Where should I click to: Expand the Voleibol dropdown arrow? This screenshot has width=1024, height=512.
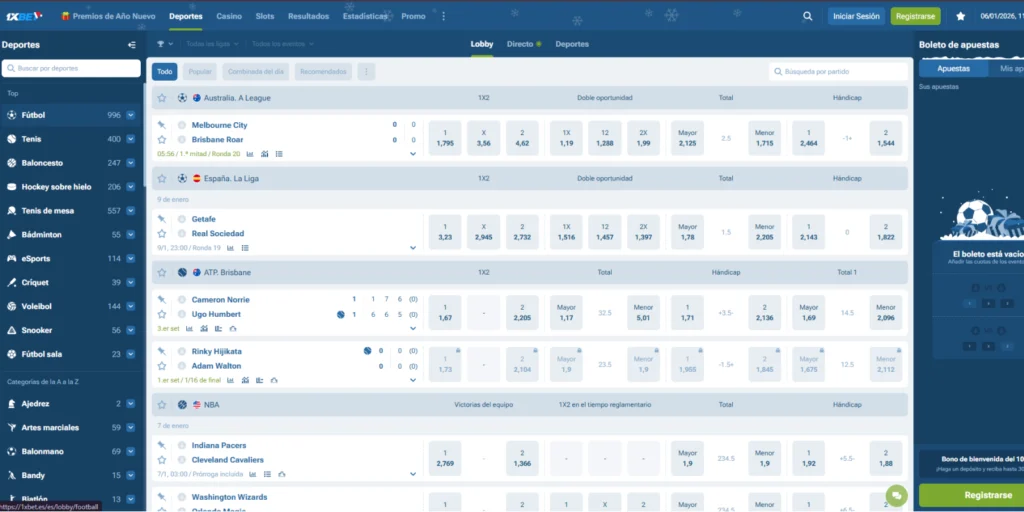(x=131, y=306)
